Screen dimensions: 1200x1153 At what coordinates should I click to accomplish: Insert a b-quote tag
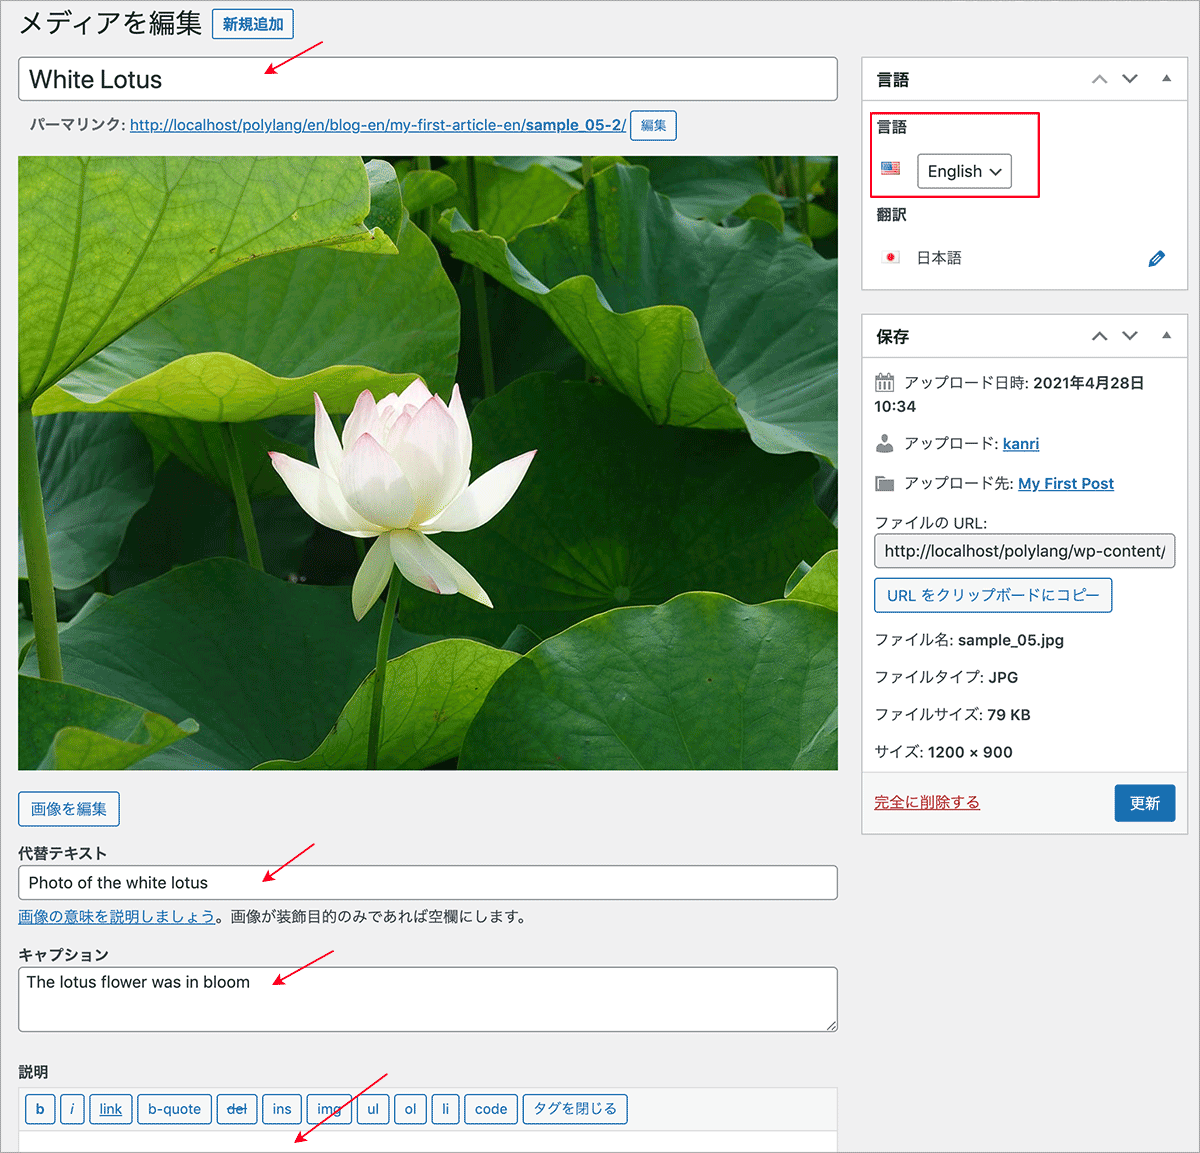174,1109
